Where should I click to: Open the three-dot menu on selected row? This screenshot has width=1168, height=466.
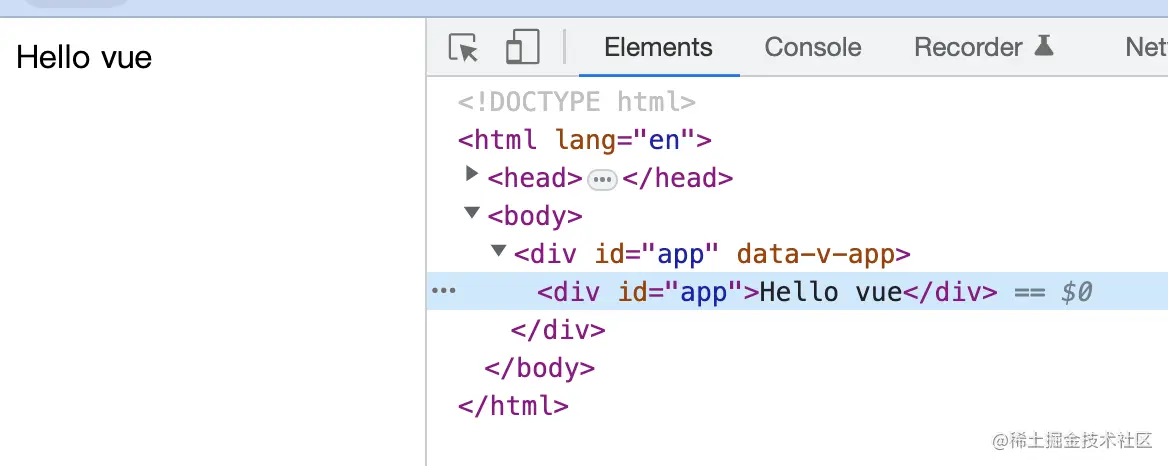pyautogui.click(x=443, y=291)
